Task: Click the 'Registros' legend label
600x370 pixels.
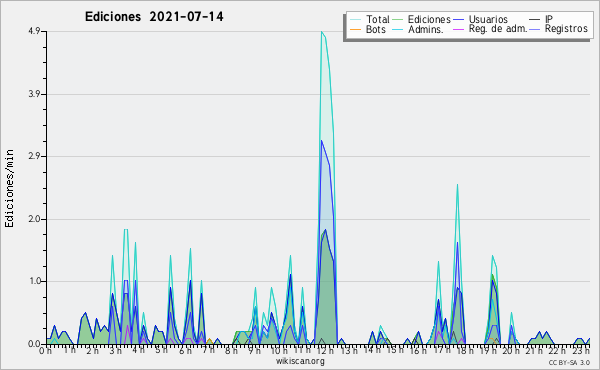Action: (566, 29)
